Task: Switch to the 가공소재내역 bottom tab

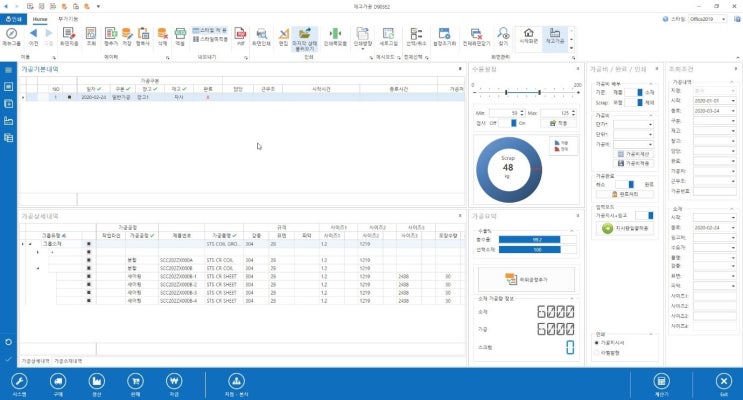Action: tap(68, 361)
